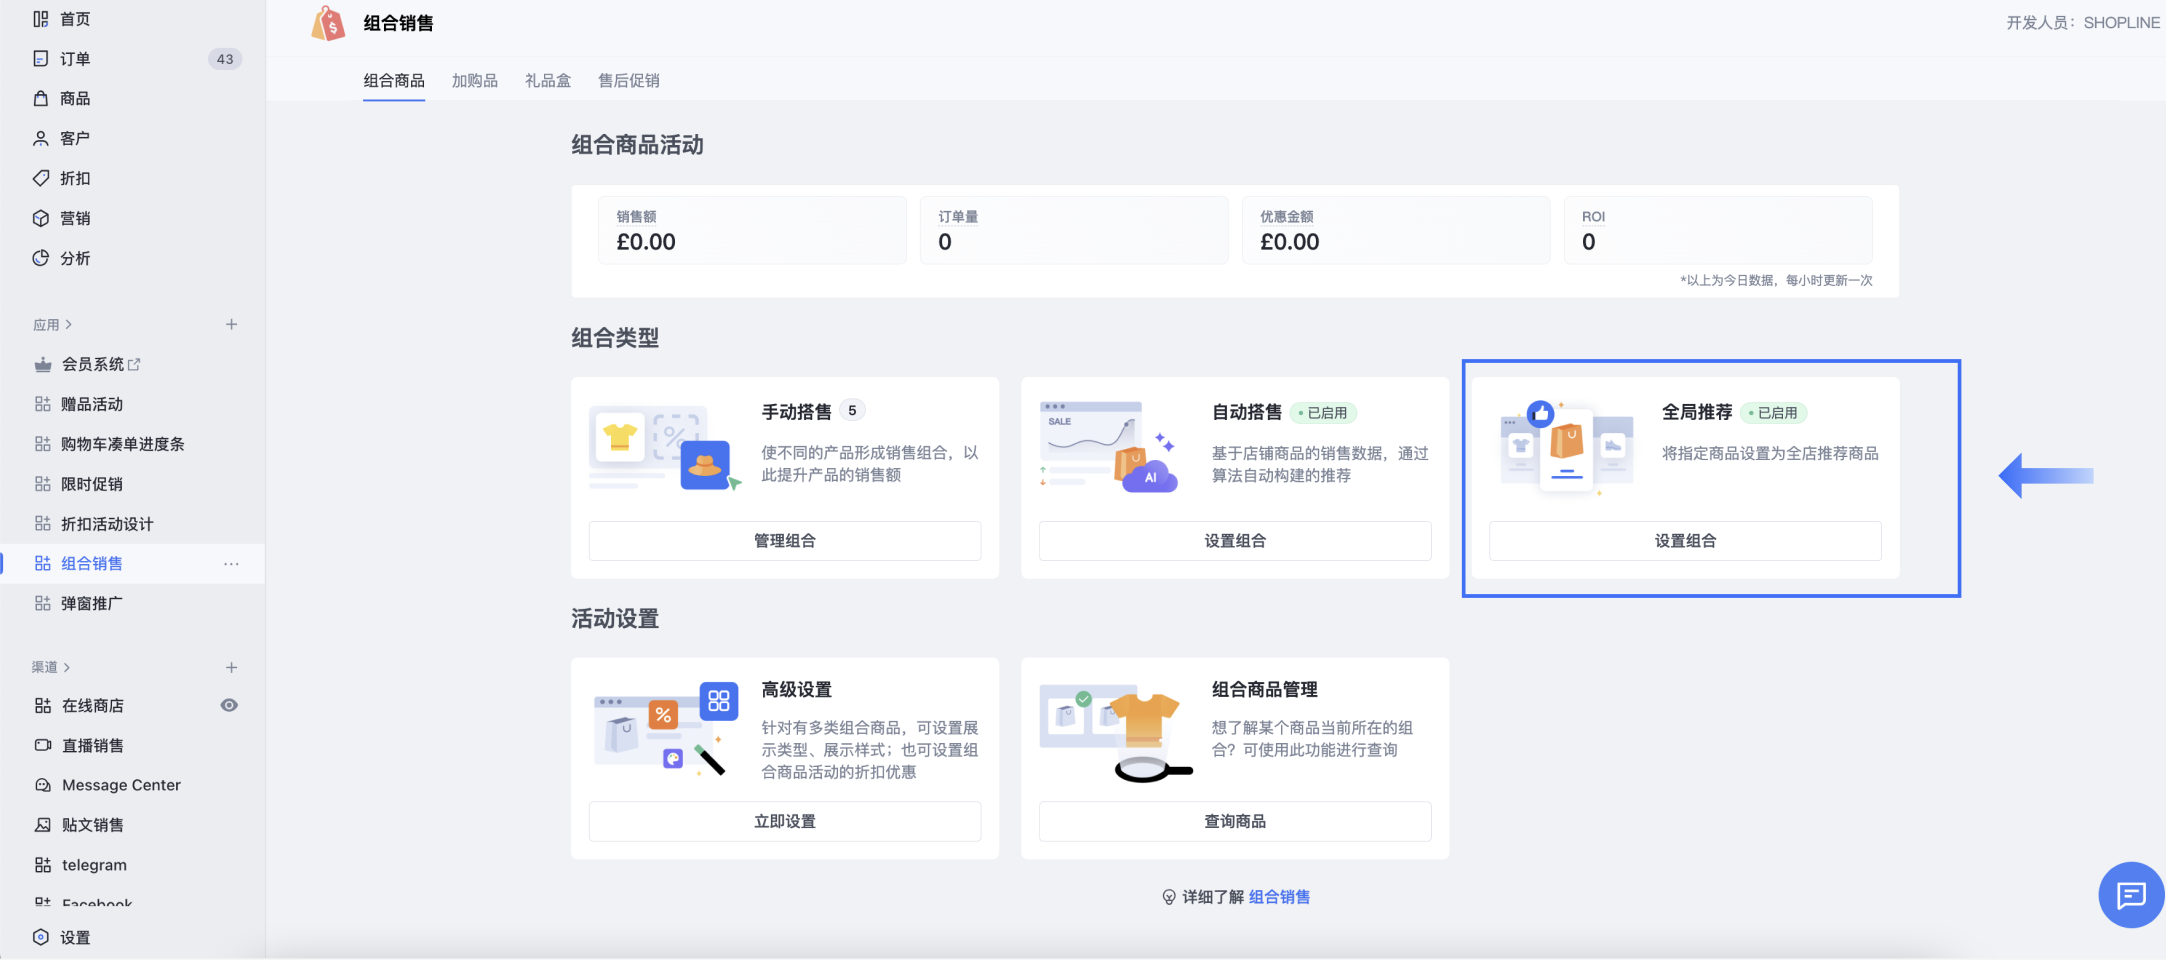Screen dimensions: 2166x960
Task: Click 设置组合 button under 自动搭售
Action: tap(1235, 541)
